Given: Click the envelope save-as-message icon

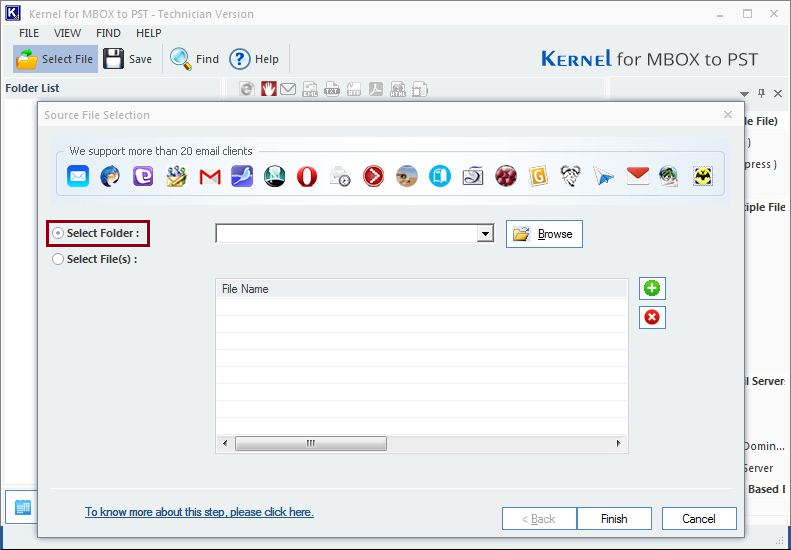Looking at the screenshot, I should click(x=288, y=89).
